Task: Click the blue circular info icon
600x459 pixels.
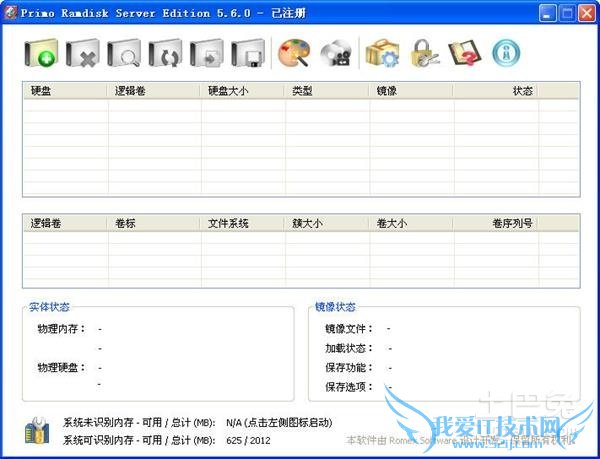Action: pos(506,53)
